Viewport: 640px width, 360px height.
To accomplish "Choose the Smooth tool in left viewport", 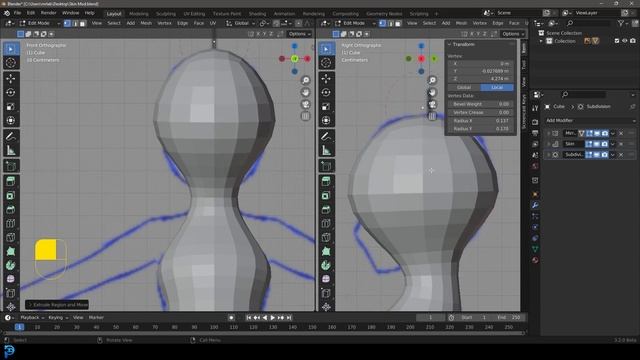I will [11, 279].
